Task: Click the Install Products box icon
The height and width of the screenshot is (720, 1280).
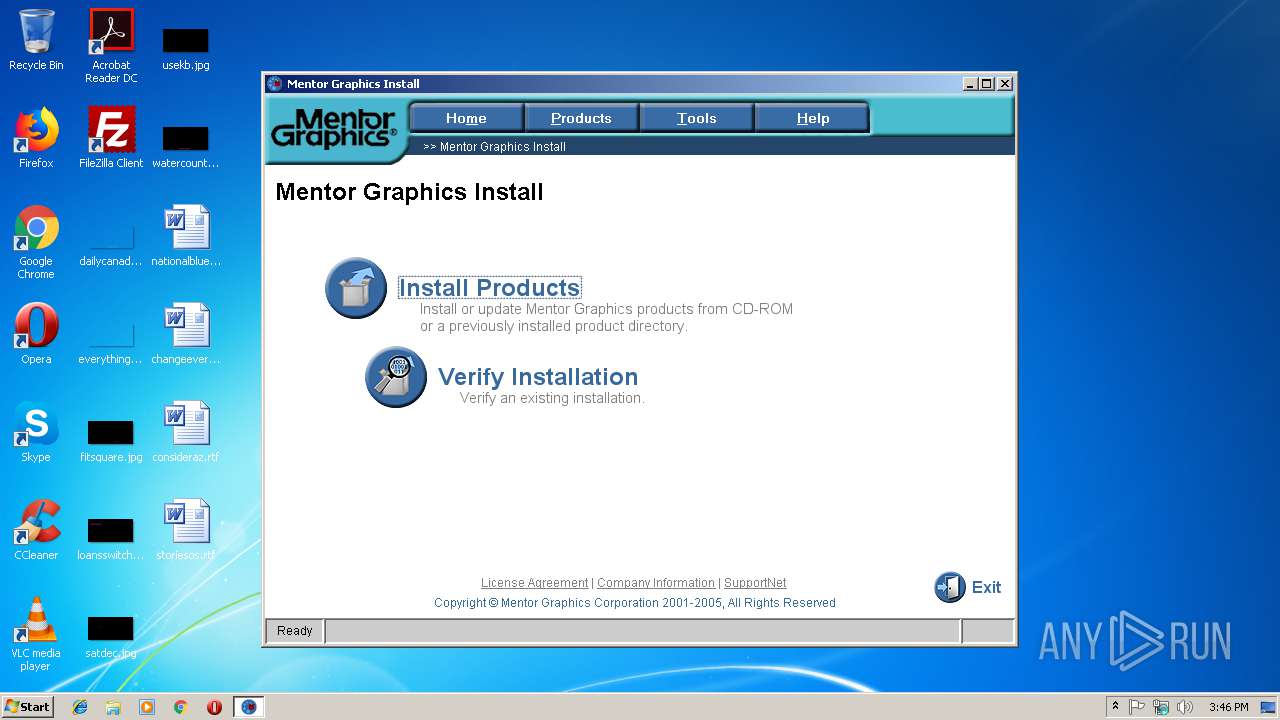Action: coord(356,288)
